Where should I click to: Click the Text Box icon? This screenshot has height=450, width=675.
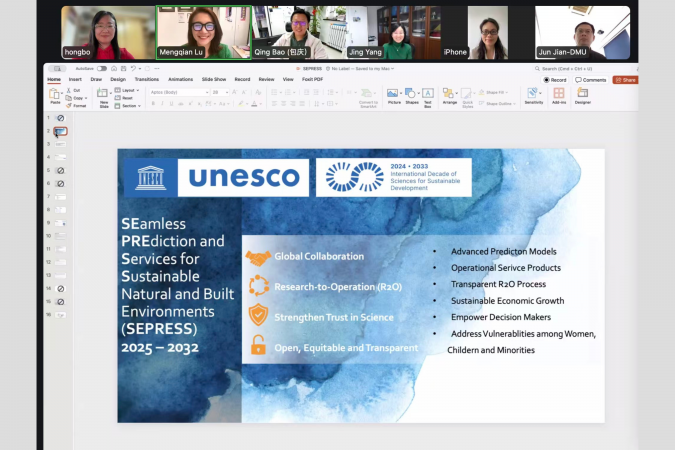point(427,93)
